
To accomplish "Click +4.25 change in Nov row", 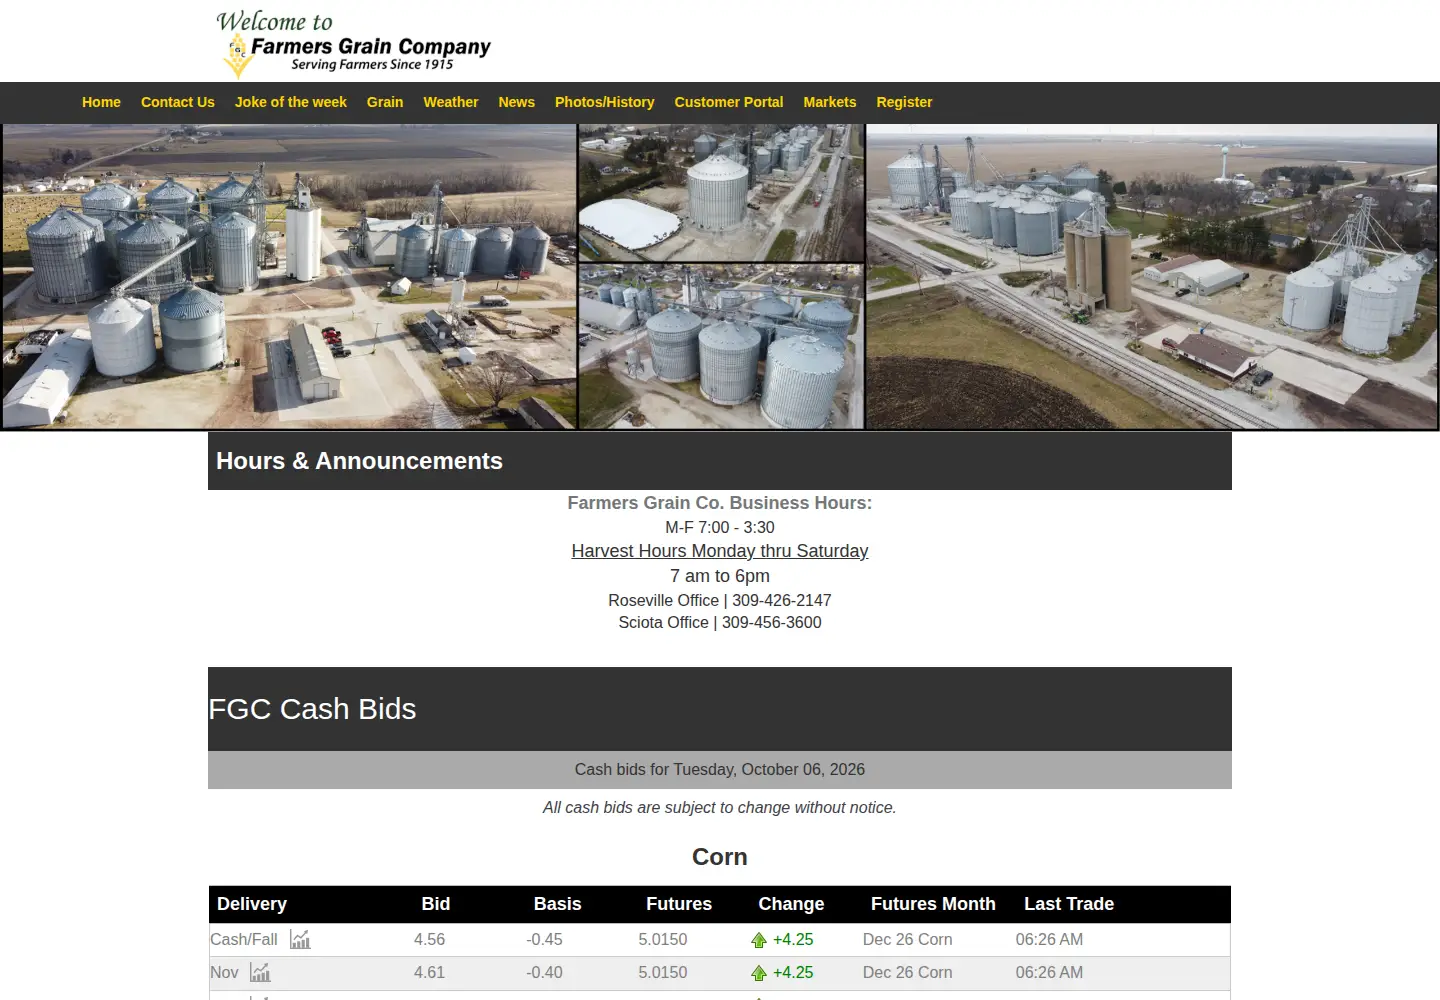I will coord(793,972).
